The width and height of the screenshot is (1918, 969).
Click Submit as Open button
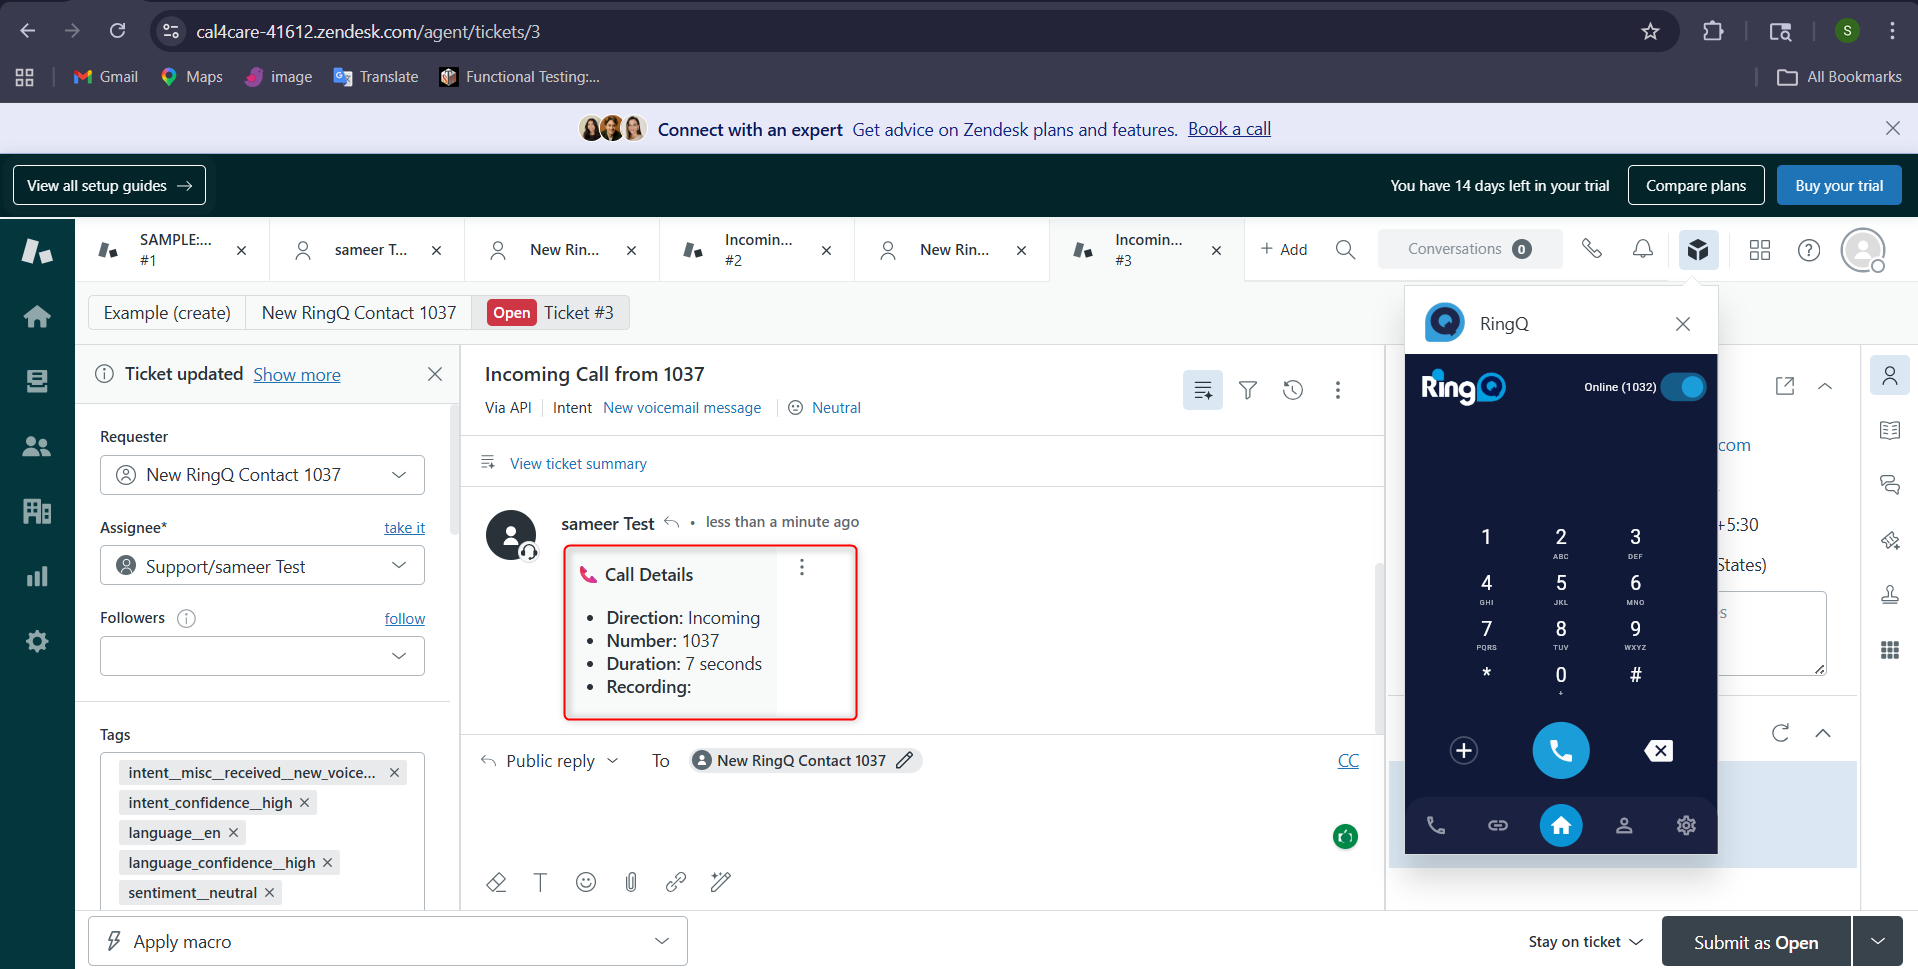1756,942
